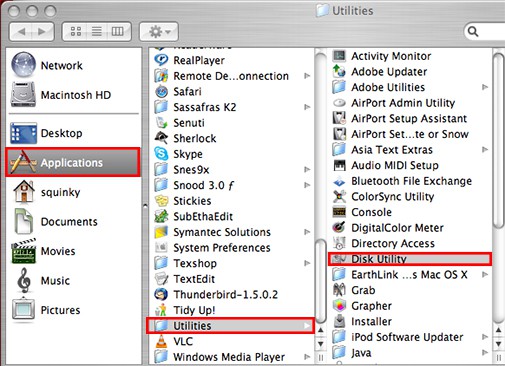Screen dimensions: 505x366
Task: Click the Applications sidebar icon
Action: coord(23,163)
